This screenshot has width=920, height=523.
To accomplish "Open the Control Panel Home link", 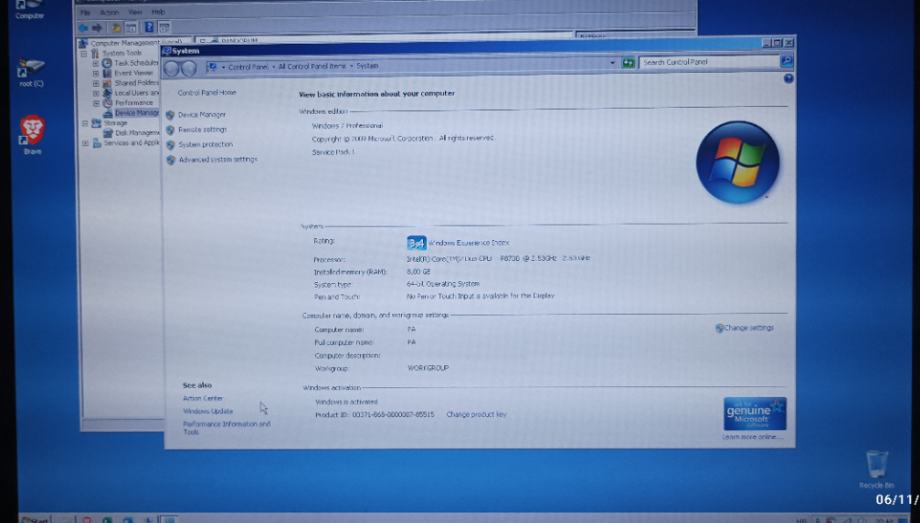I will click(207, 93).
